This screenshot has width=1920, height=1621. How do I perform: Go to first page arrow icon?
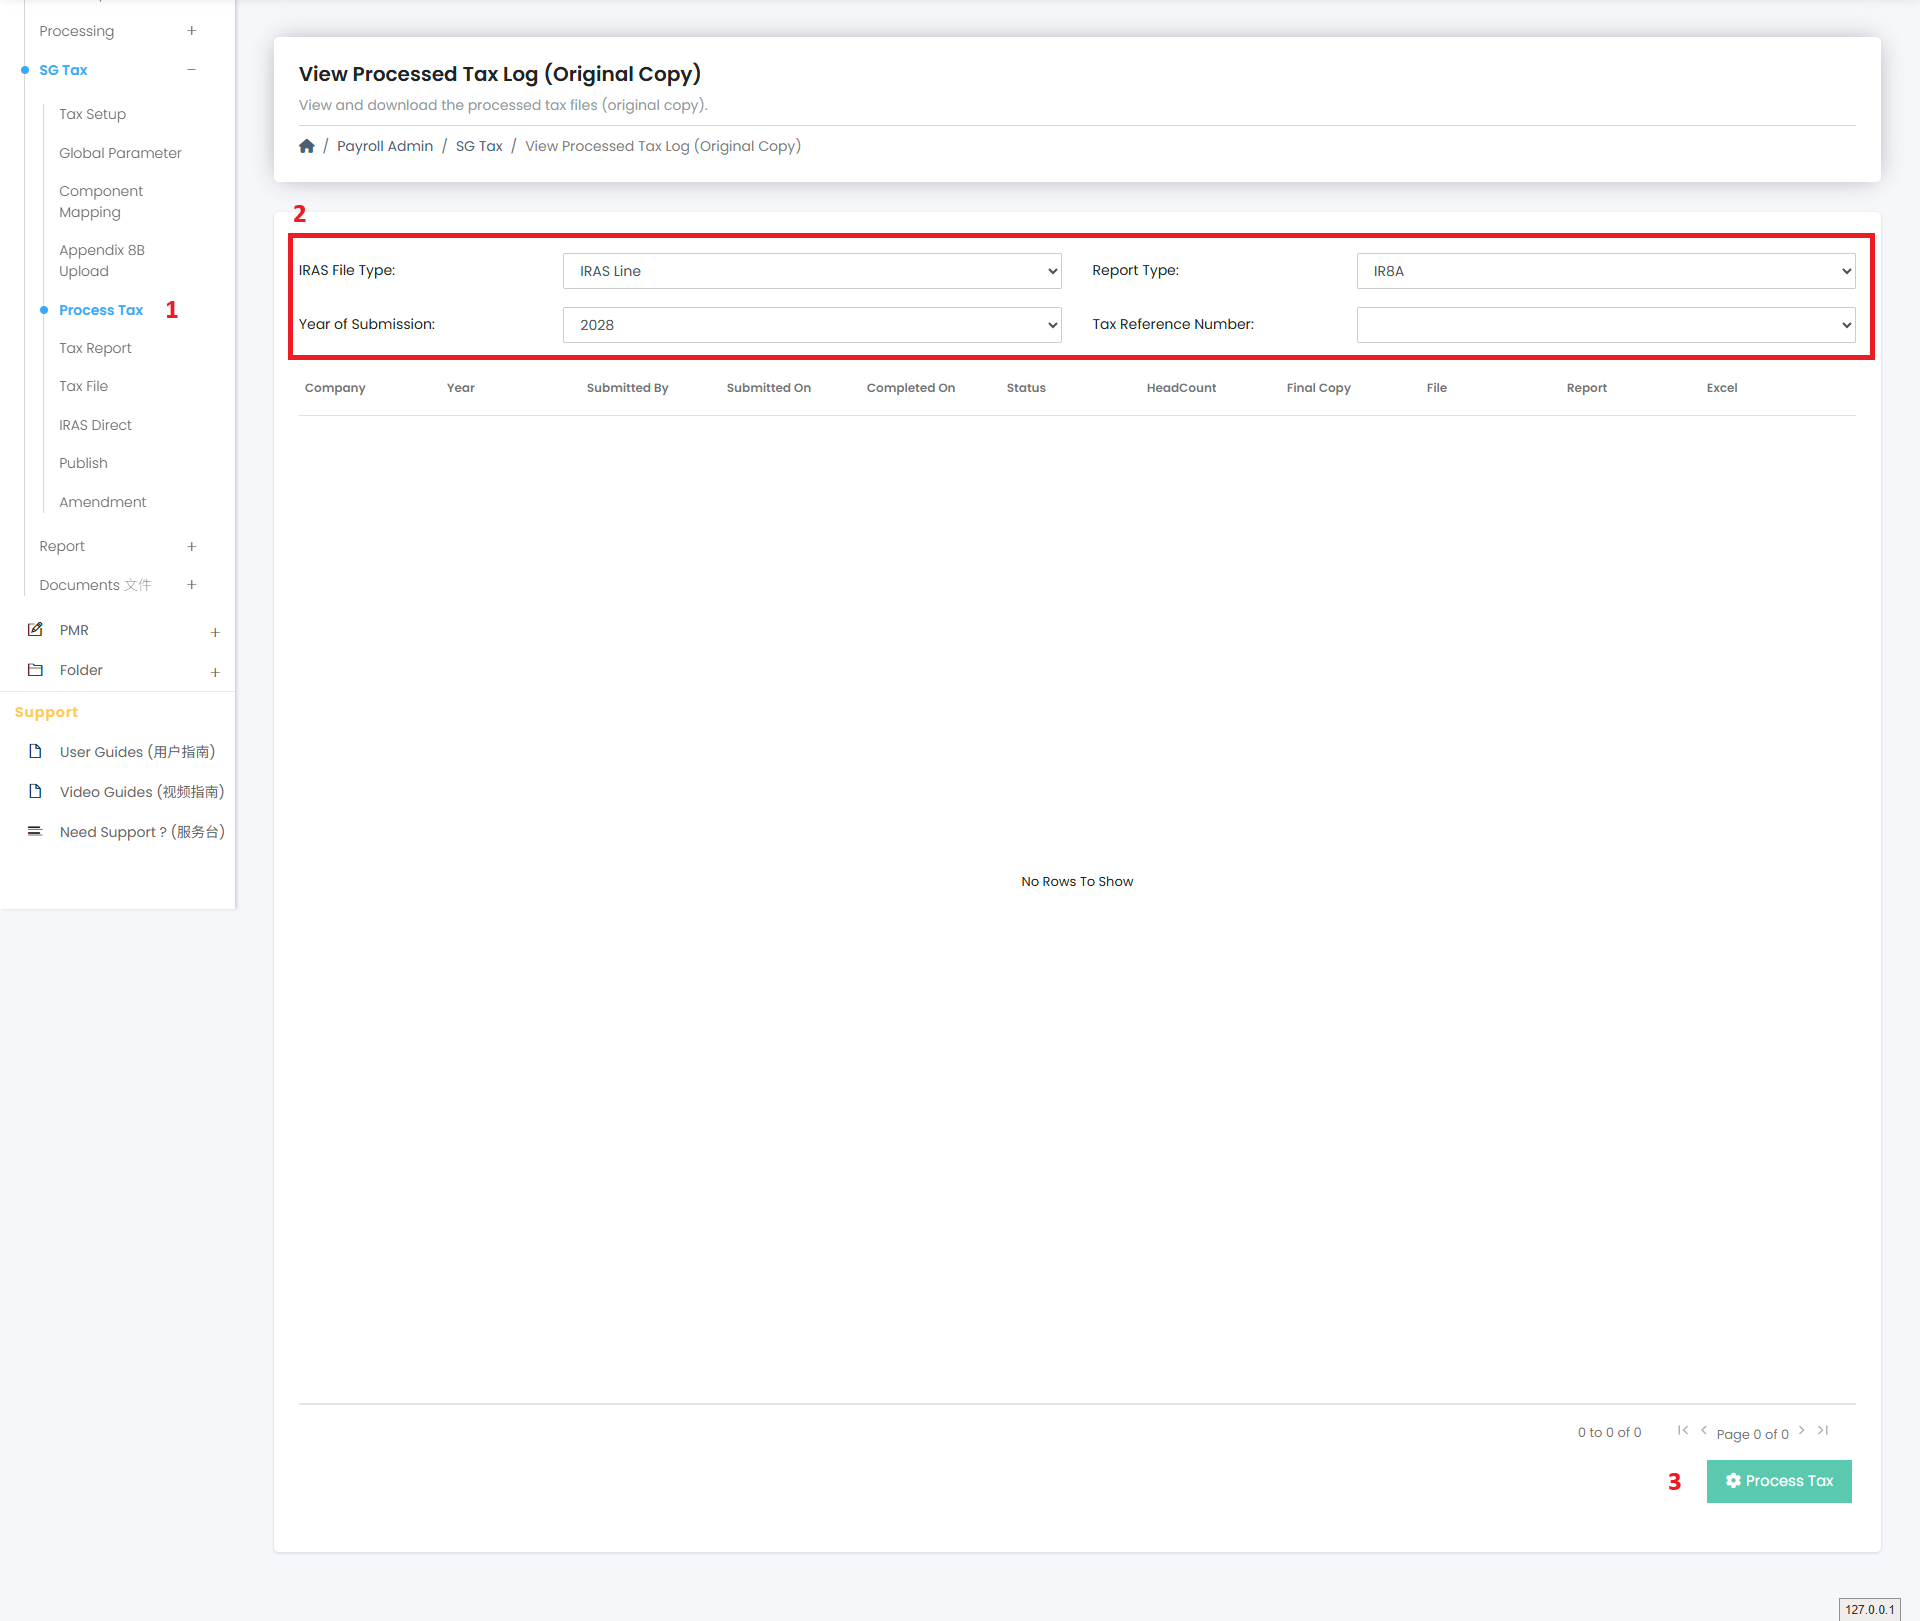1683,1431
